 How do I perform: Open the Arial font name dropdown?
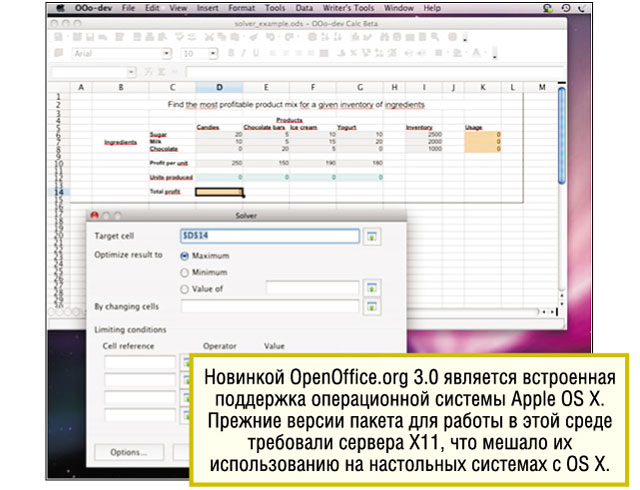point(167,53)
